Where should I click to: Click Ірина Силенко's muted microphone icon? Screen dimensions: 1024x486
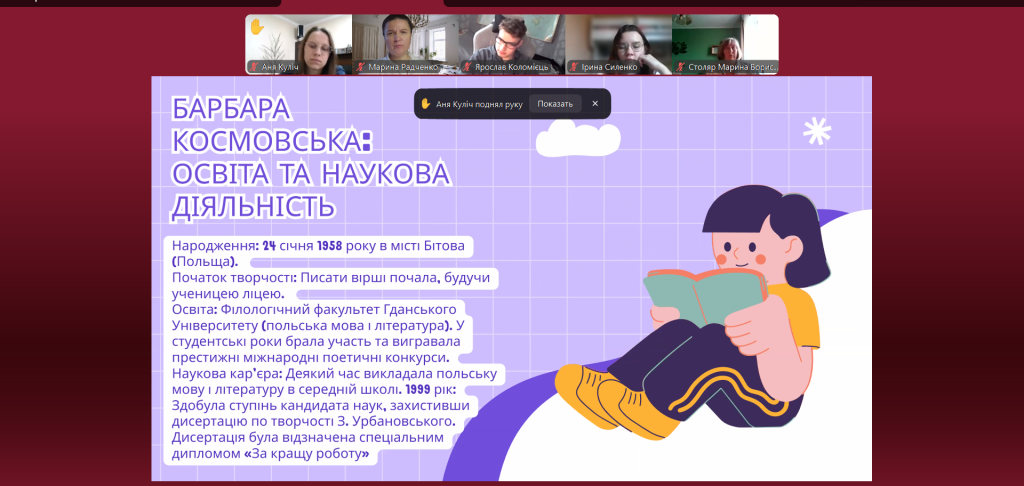pyautogui.click(x=573, y=67)
